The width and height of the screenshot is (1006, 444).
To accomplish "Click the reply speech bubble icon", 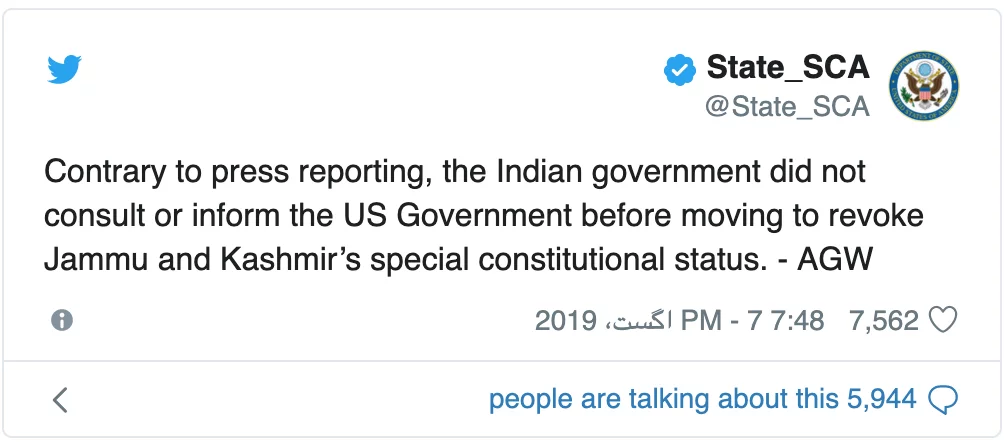I will (943, 400).
